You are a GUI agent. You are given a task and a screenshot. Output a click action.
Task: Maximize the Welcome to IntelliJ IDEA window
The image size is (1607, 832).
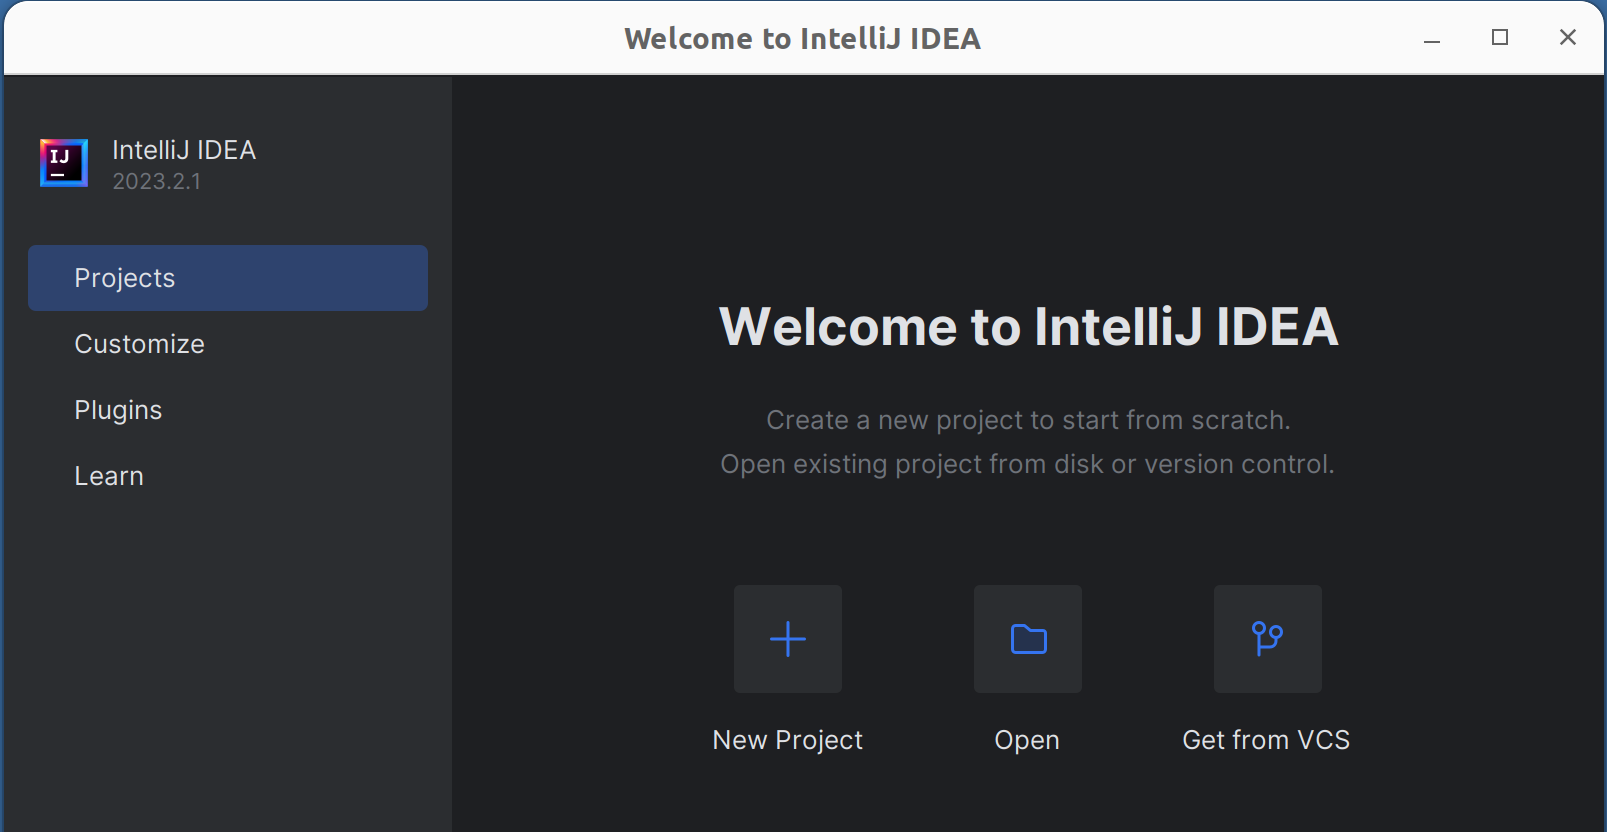[1500, 38]
